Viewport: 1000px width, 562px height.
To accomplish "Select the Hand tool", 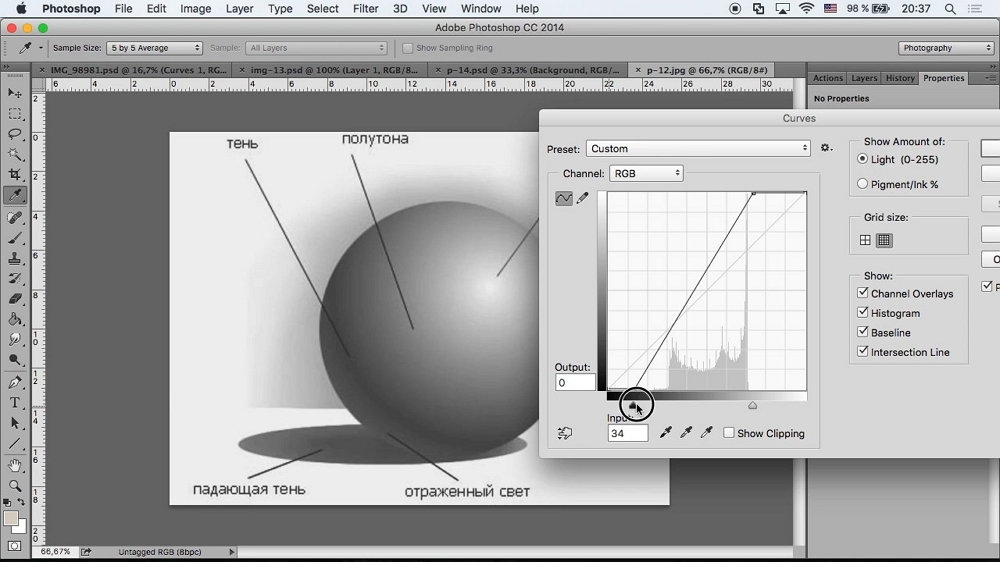I will (15, 466).
